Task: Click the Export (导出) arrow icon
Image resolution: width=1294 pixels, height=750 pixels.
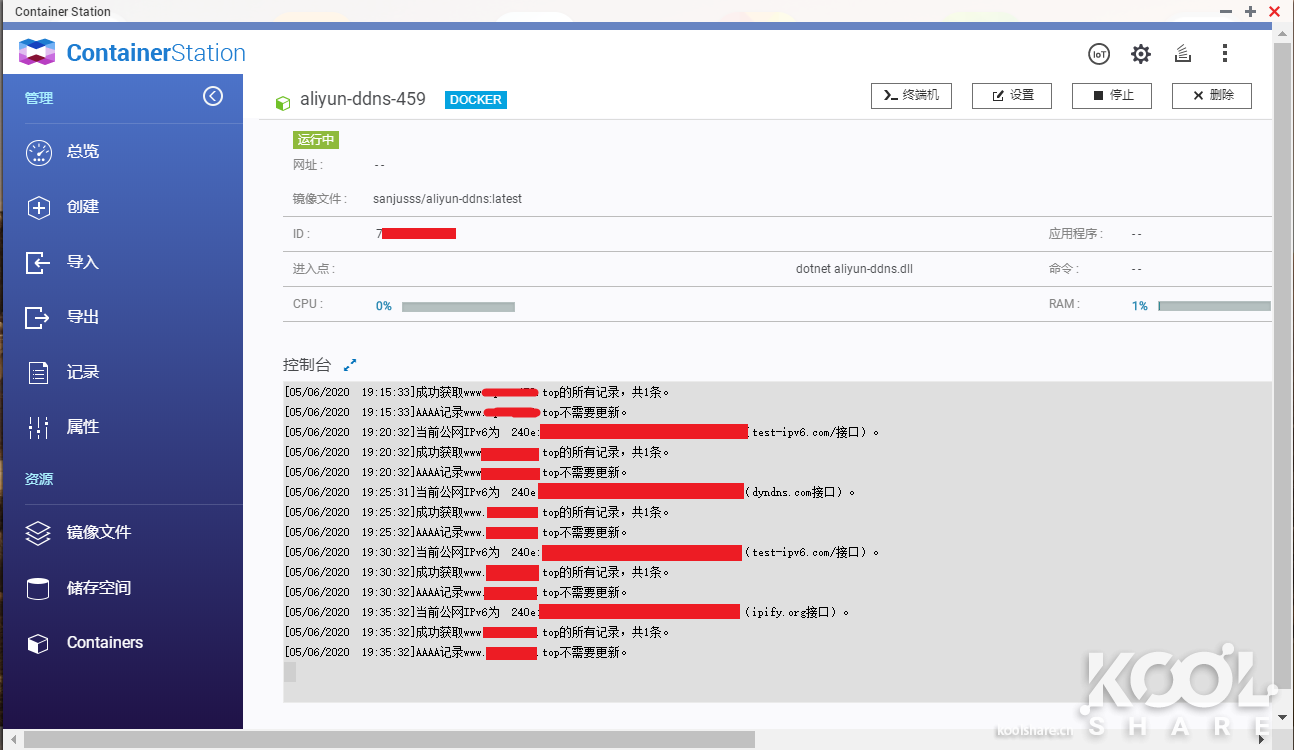Action: 38,317
